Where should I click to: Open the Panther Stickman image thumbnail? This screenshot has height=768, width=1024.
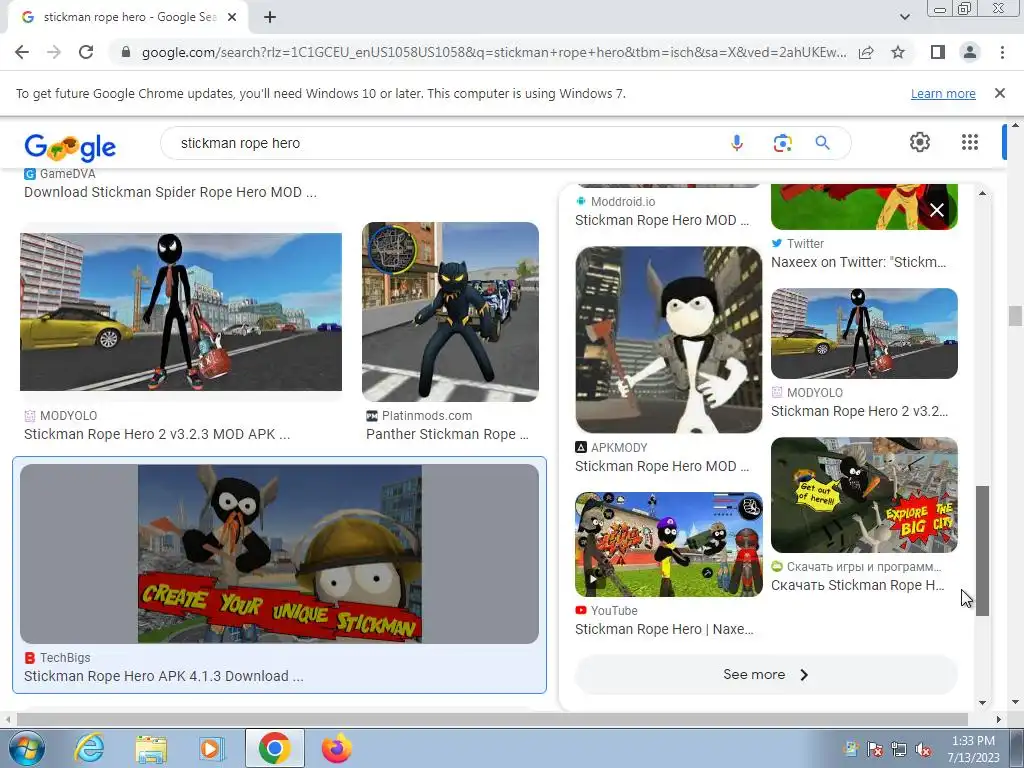tap(450, 312)
